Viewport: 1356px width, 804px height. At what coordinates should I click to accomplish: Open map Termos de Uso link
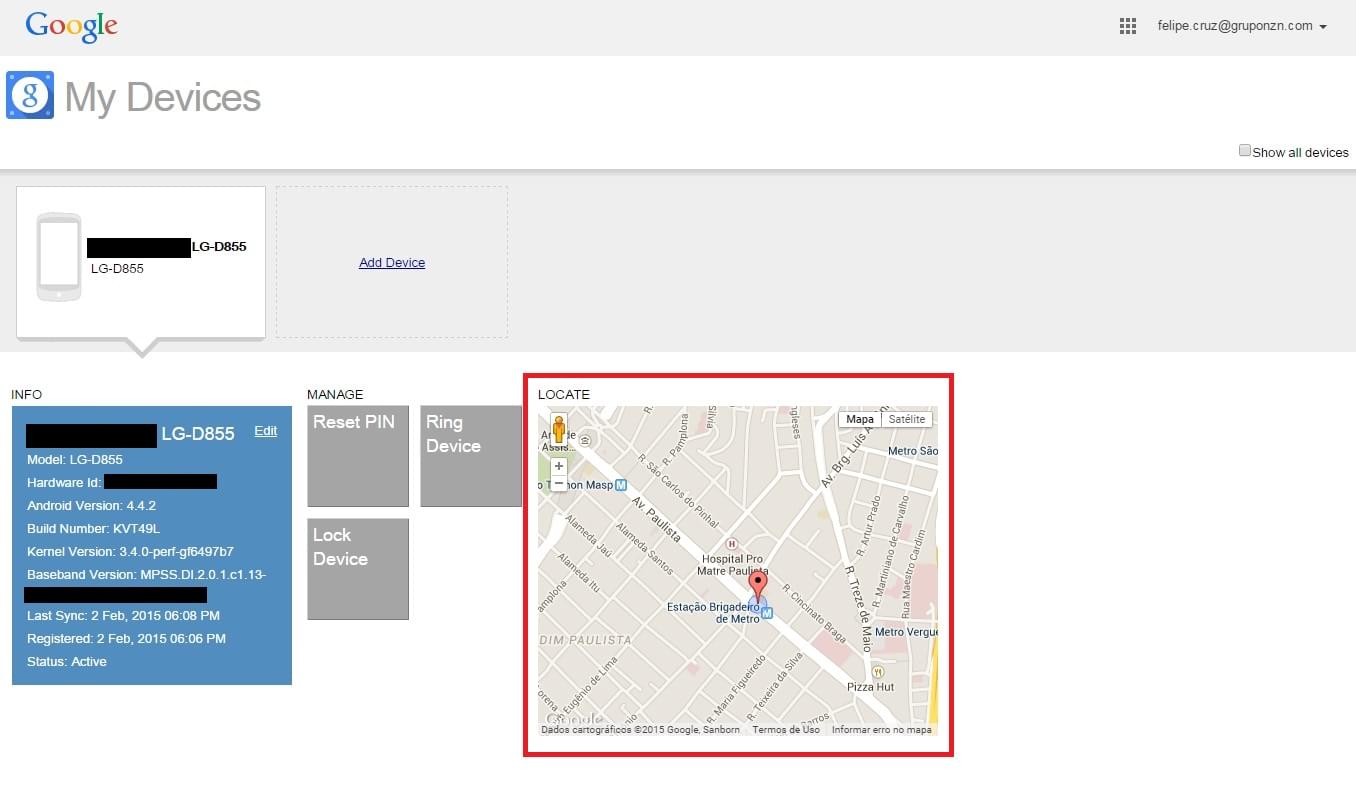click(x=786, y=730)
